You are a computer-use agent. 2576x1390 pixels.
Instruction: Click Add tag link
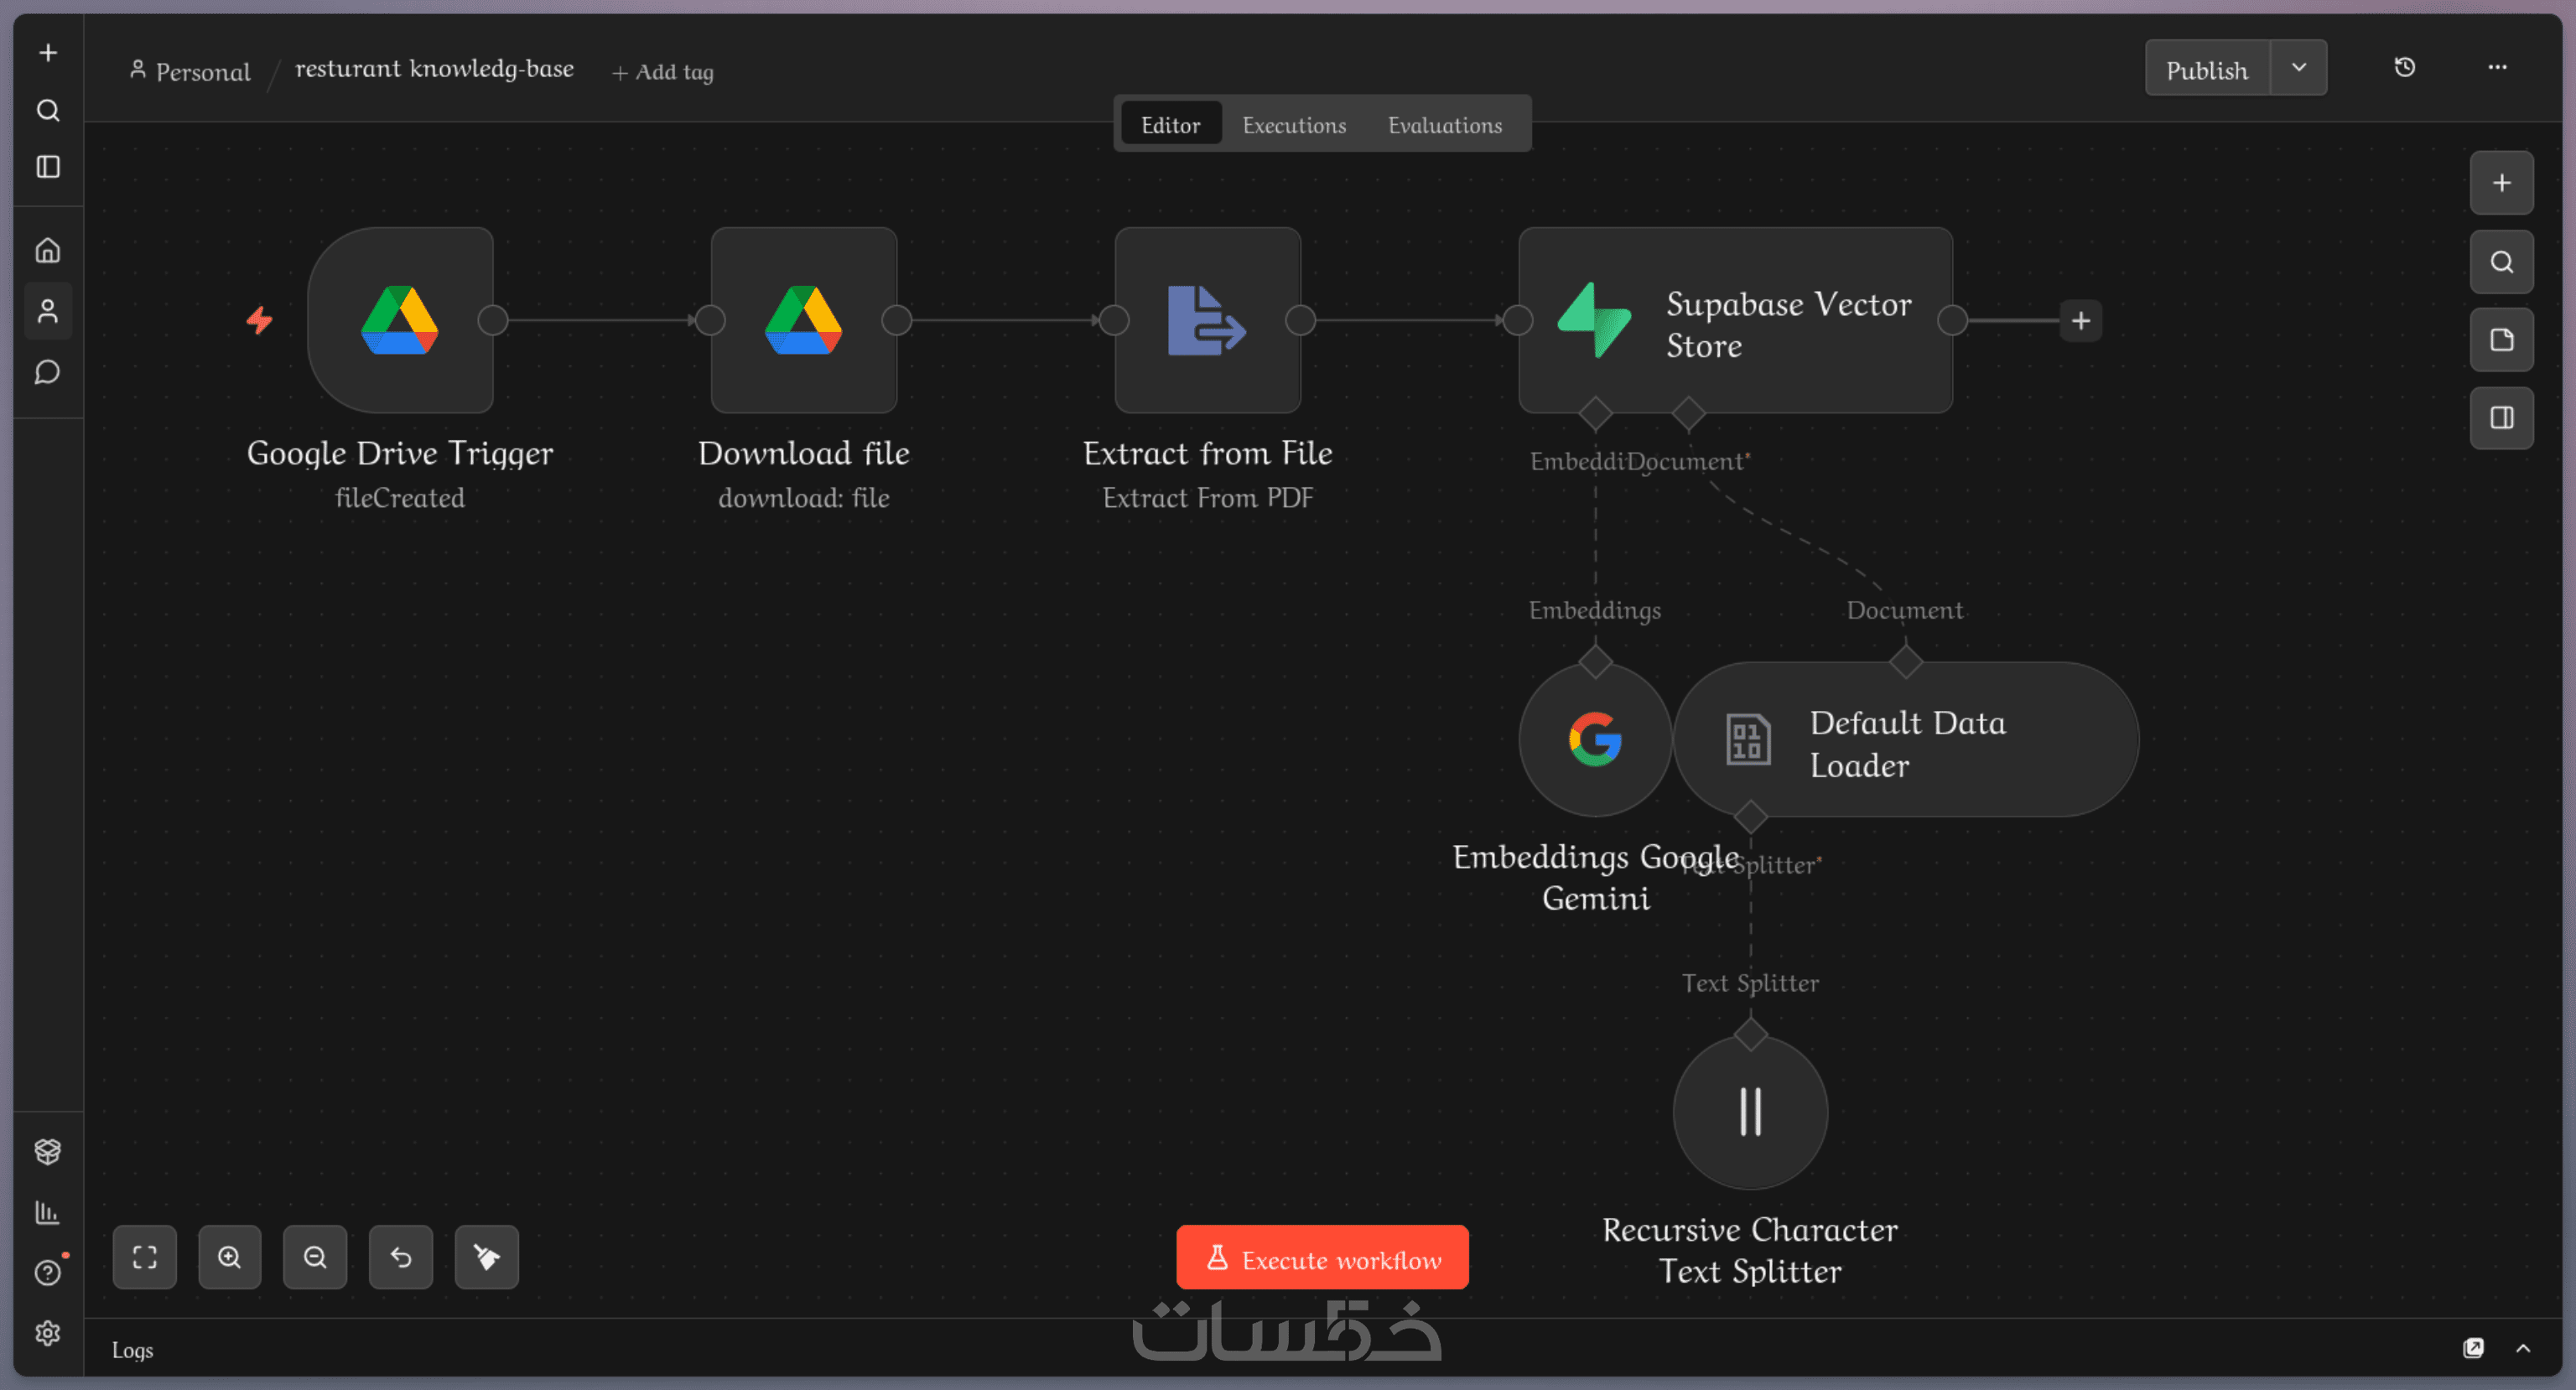pyautogui.click(x=663, y=72)
